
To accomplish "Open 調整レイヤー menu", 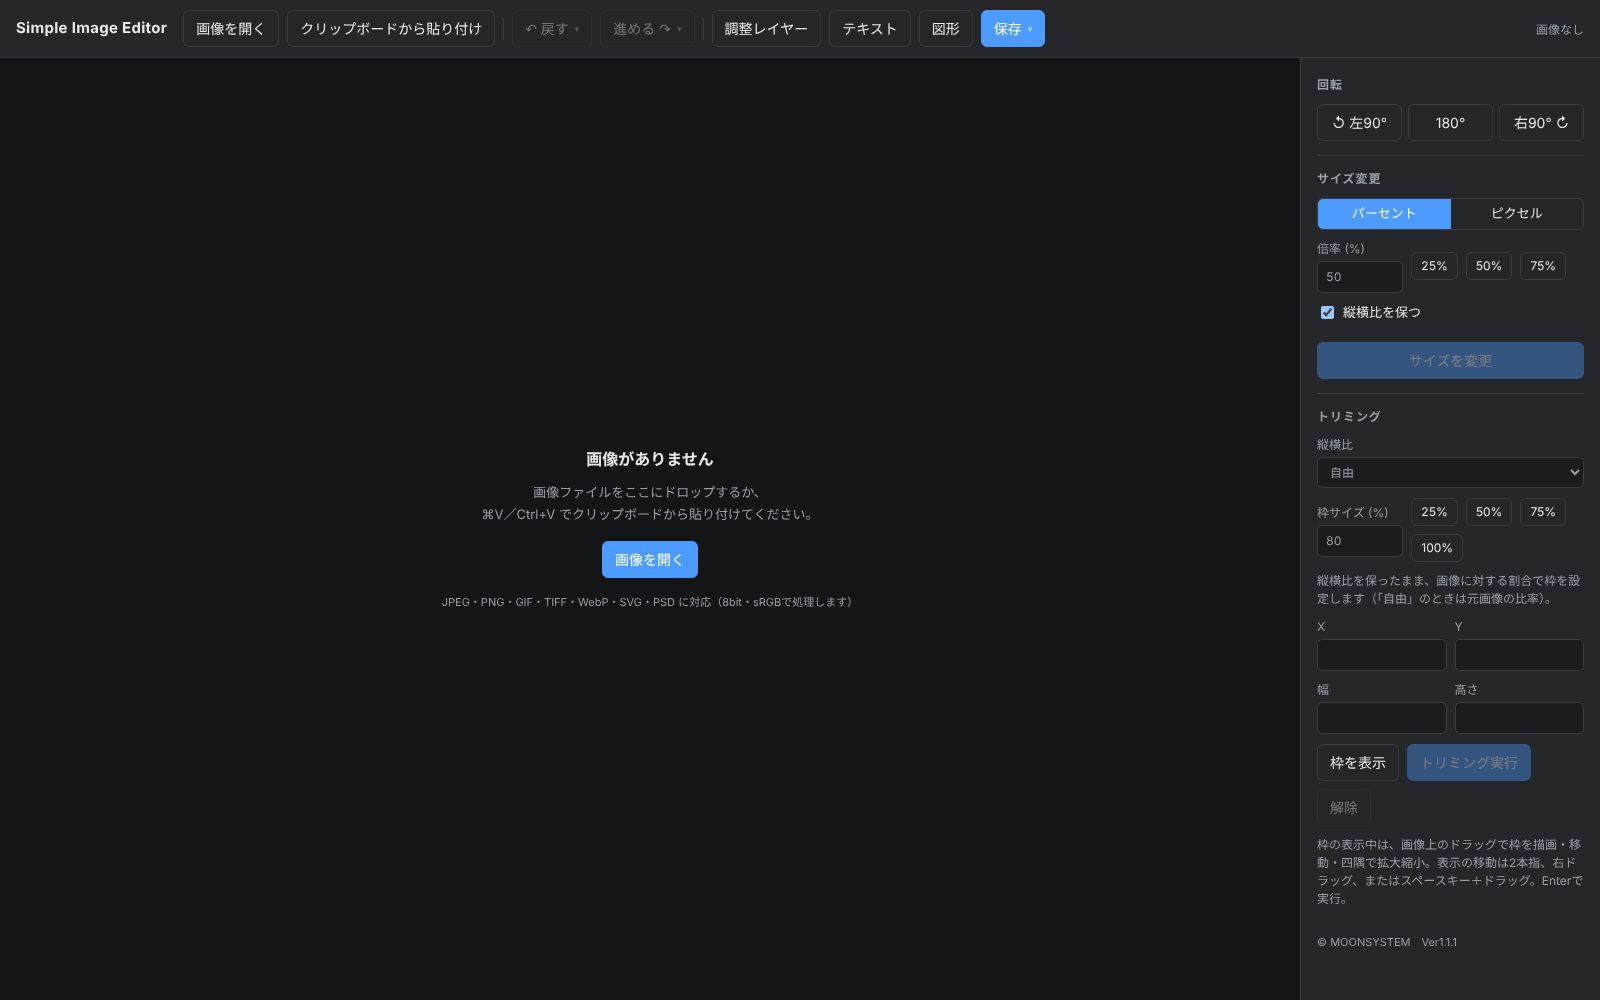I will (766, 29).
